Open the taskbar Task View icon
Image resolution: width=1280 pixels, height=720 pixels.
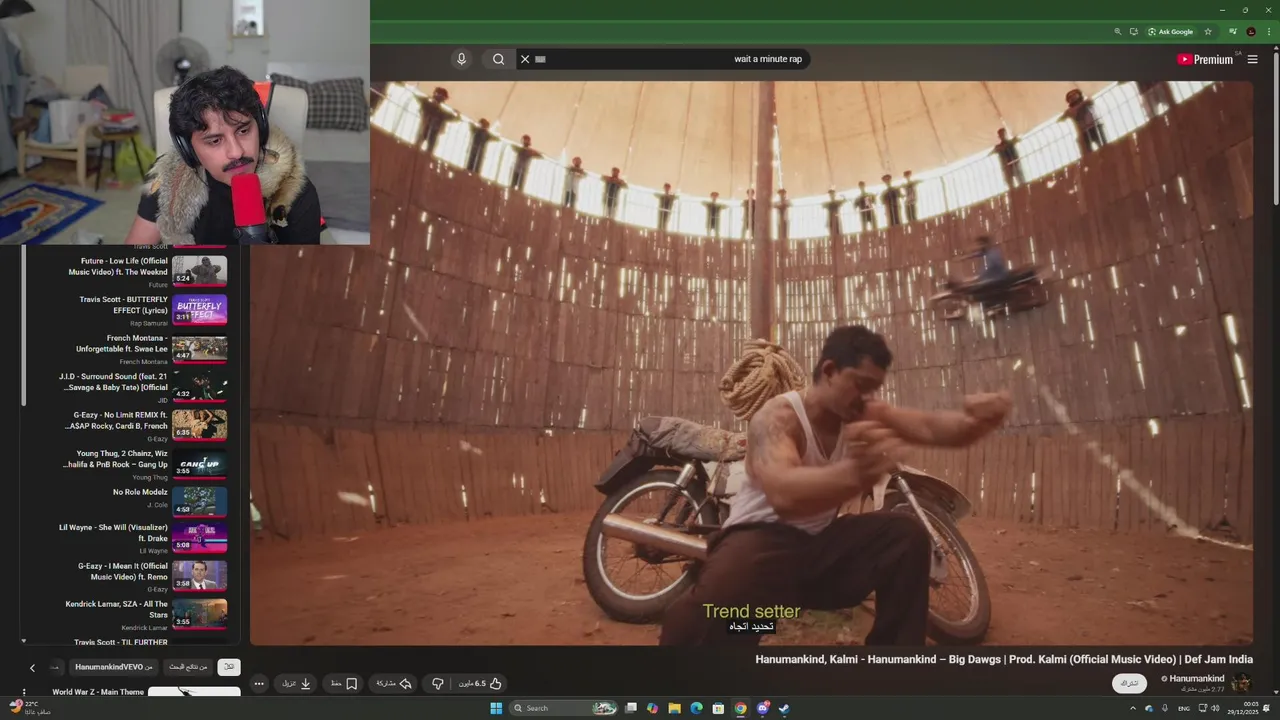point(631,708)
